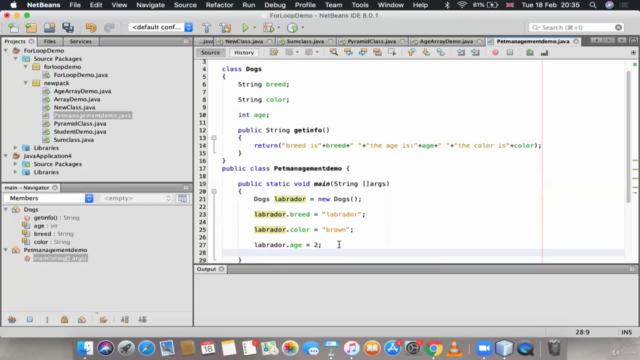Toggle Fully Qualified Names filter in Navigator

coord(103,320)
